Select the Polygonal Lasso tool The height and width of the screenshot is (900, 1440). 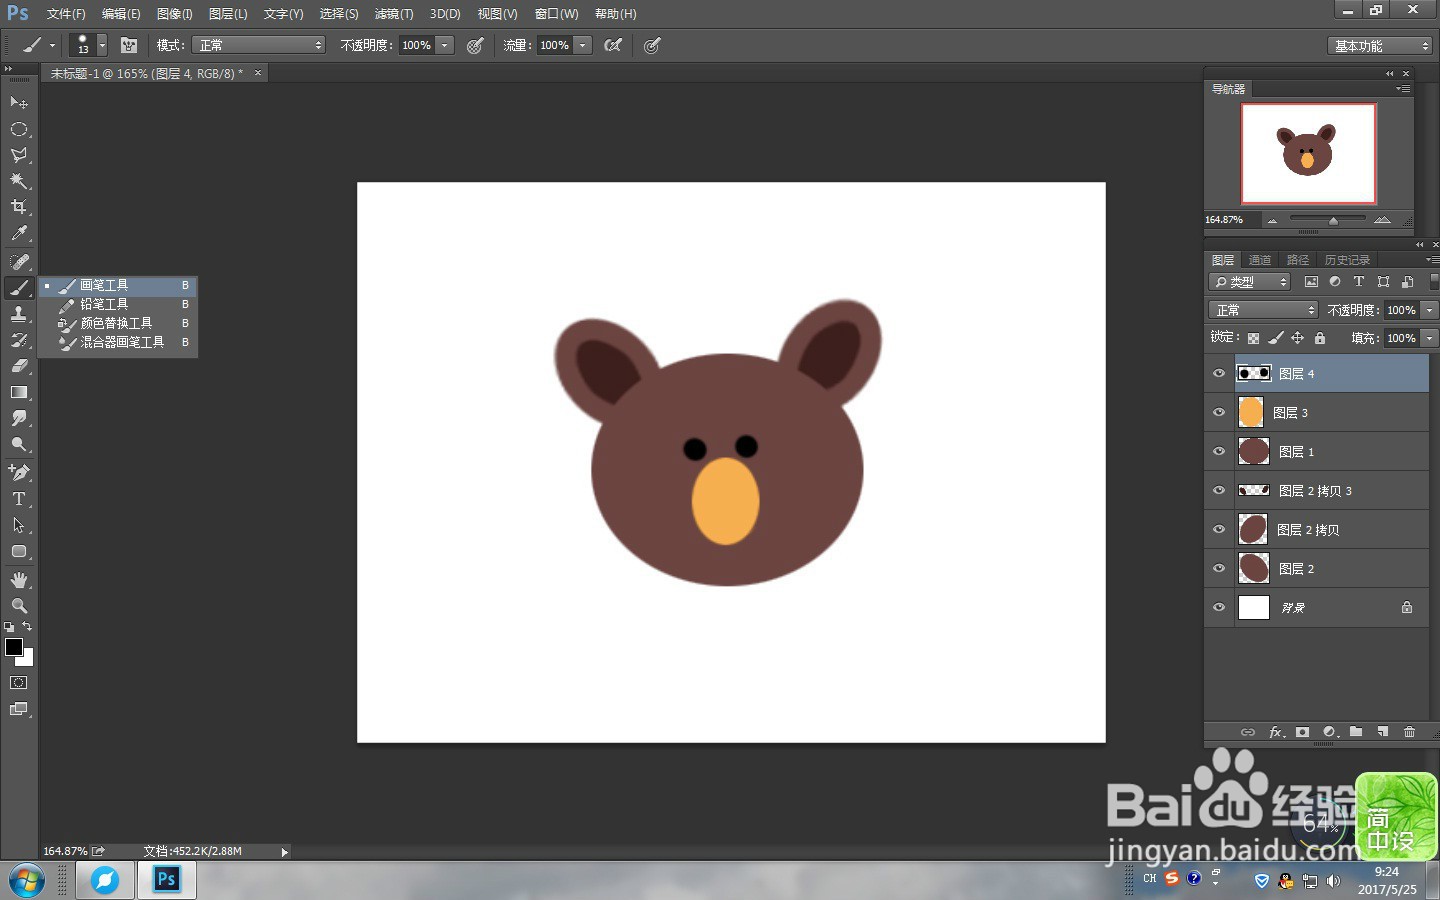tap(19, 155)
